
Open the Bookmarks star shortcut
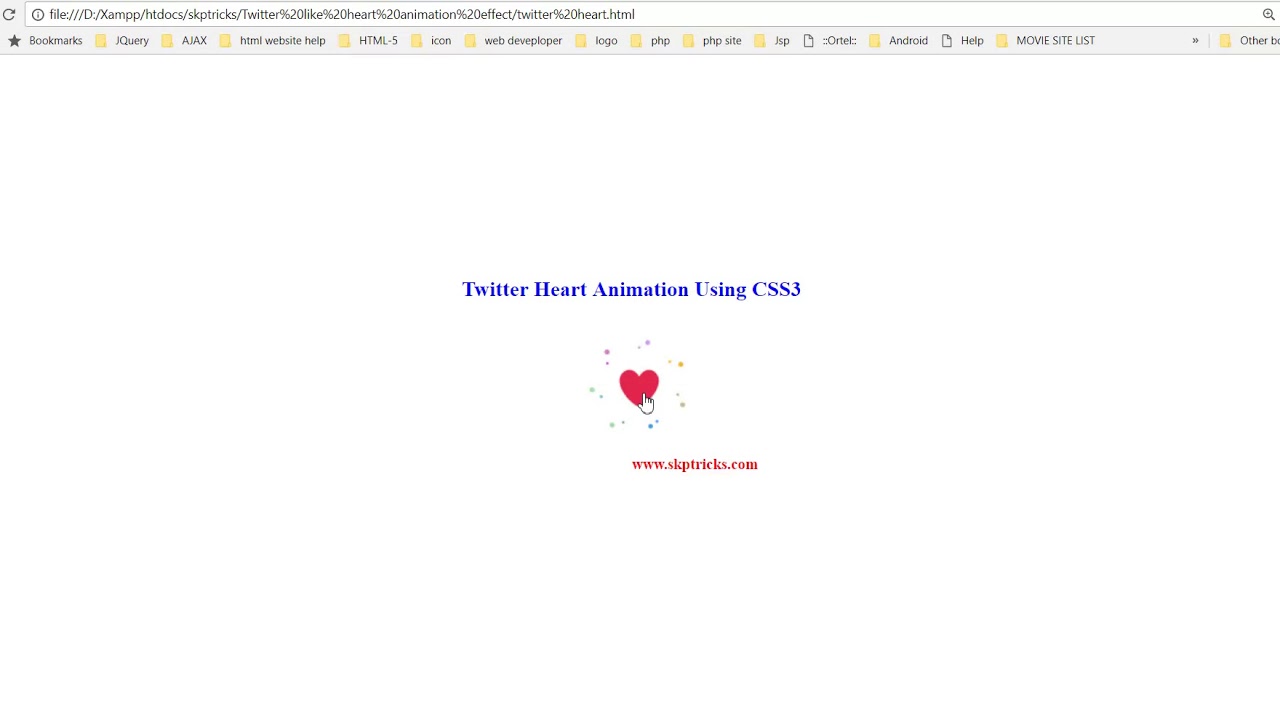pos(45,40)
